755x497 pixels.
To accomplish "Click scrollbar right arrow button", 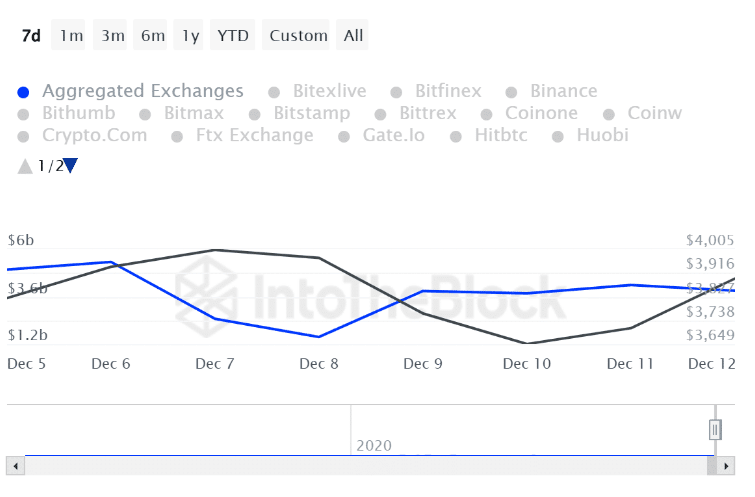I will click(x=725, y=466).
